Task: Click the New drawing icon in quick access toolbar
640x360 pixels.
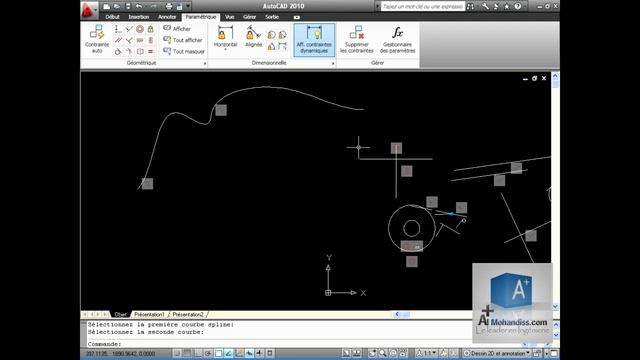Action: 106,6
